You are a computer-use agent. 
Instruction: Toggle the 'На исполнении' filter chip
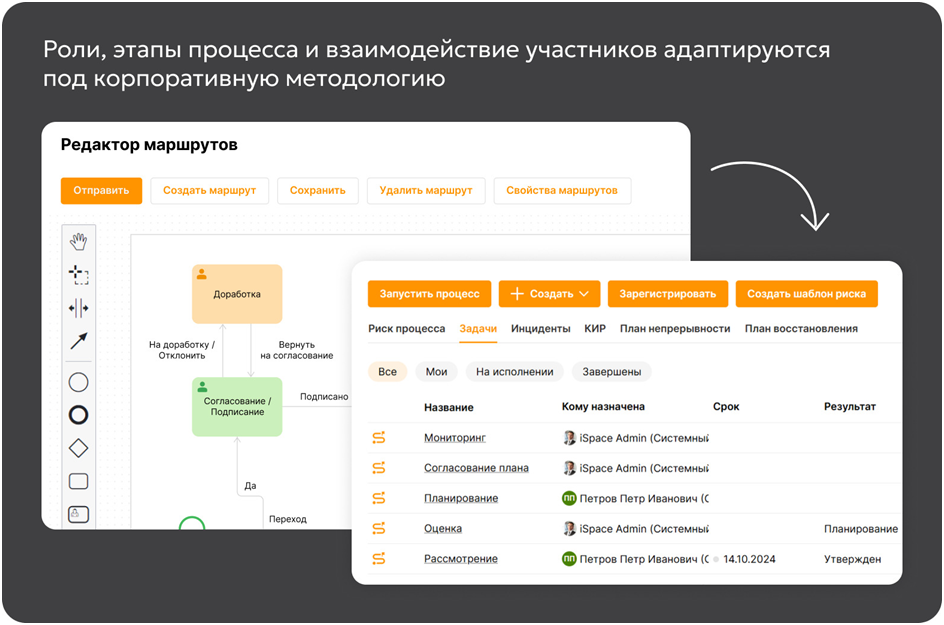point(514,372)
